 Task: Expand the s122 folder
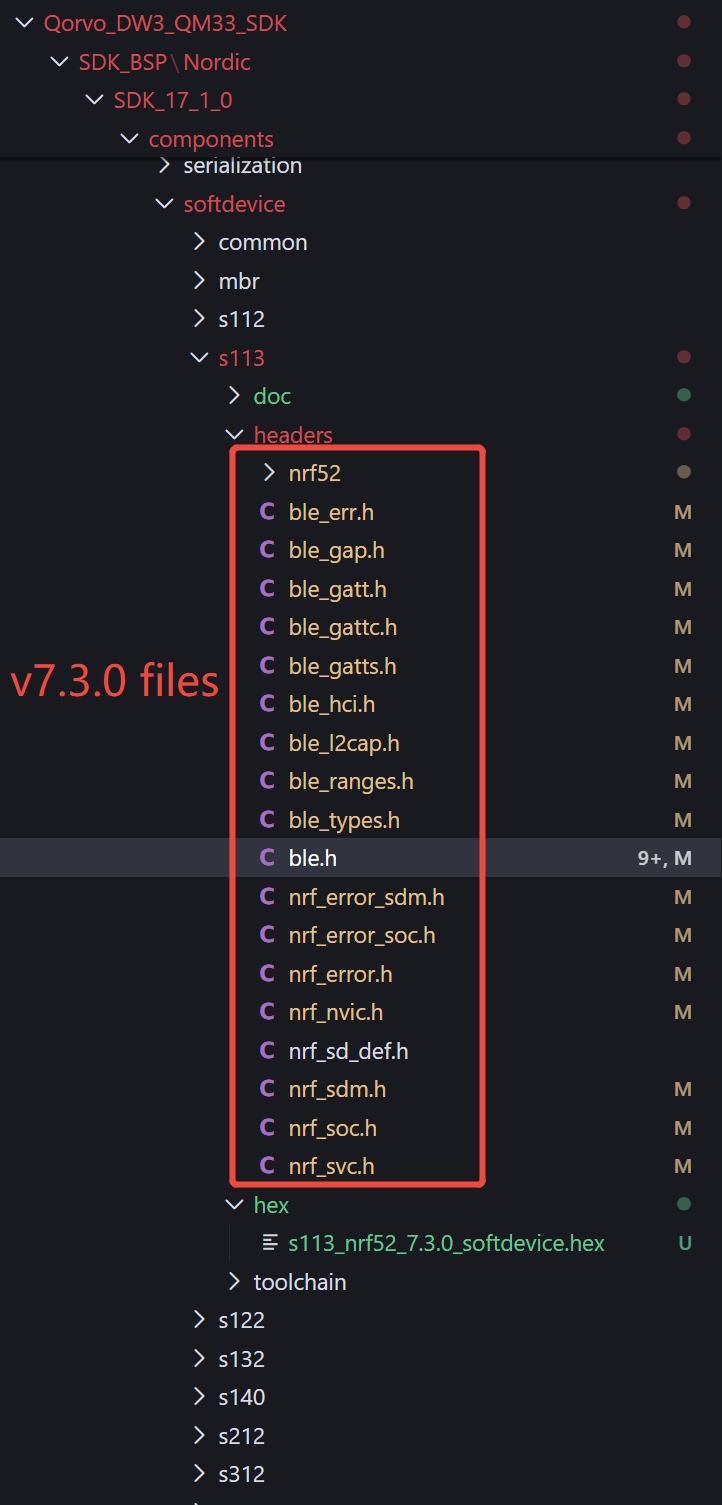click(x=199, y=1320)
